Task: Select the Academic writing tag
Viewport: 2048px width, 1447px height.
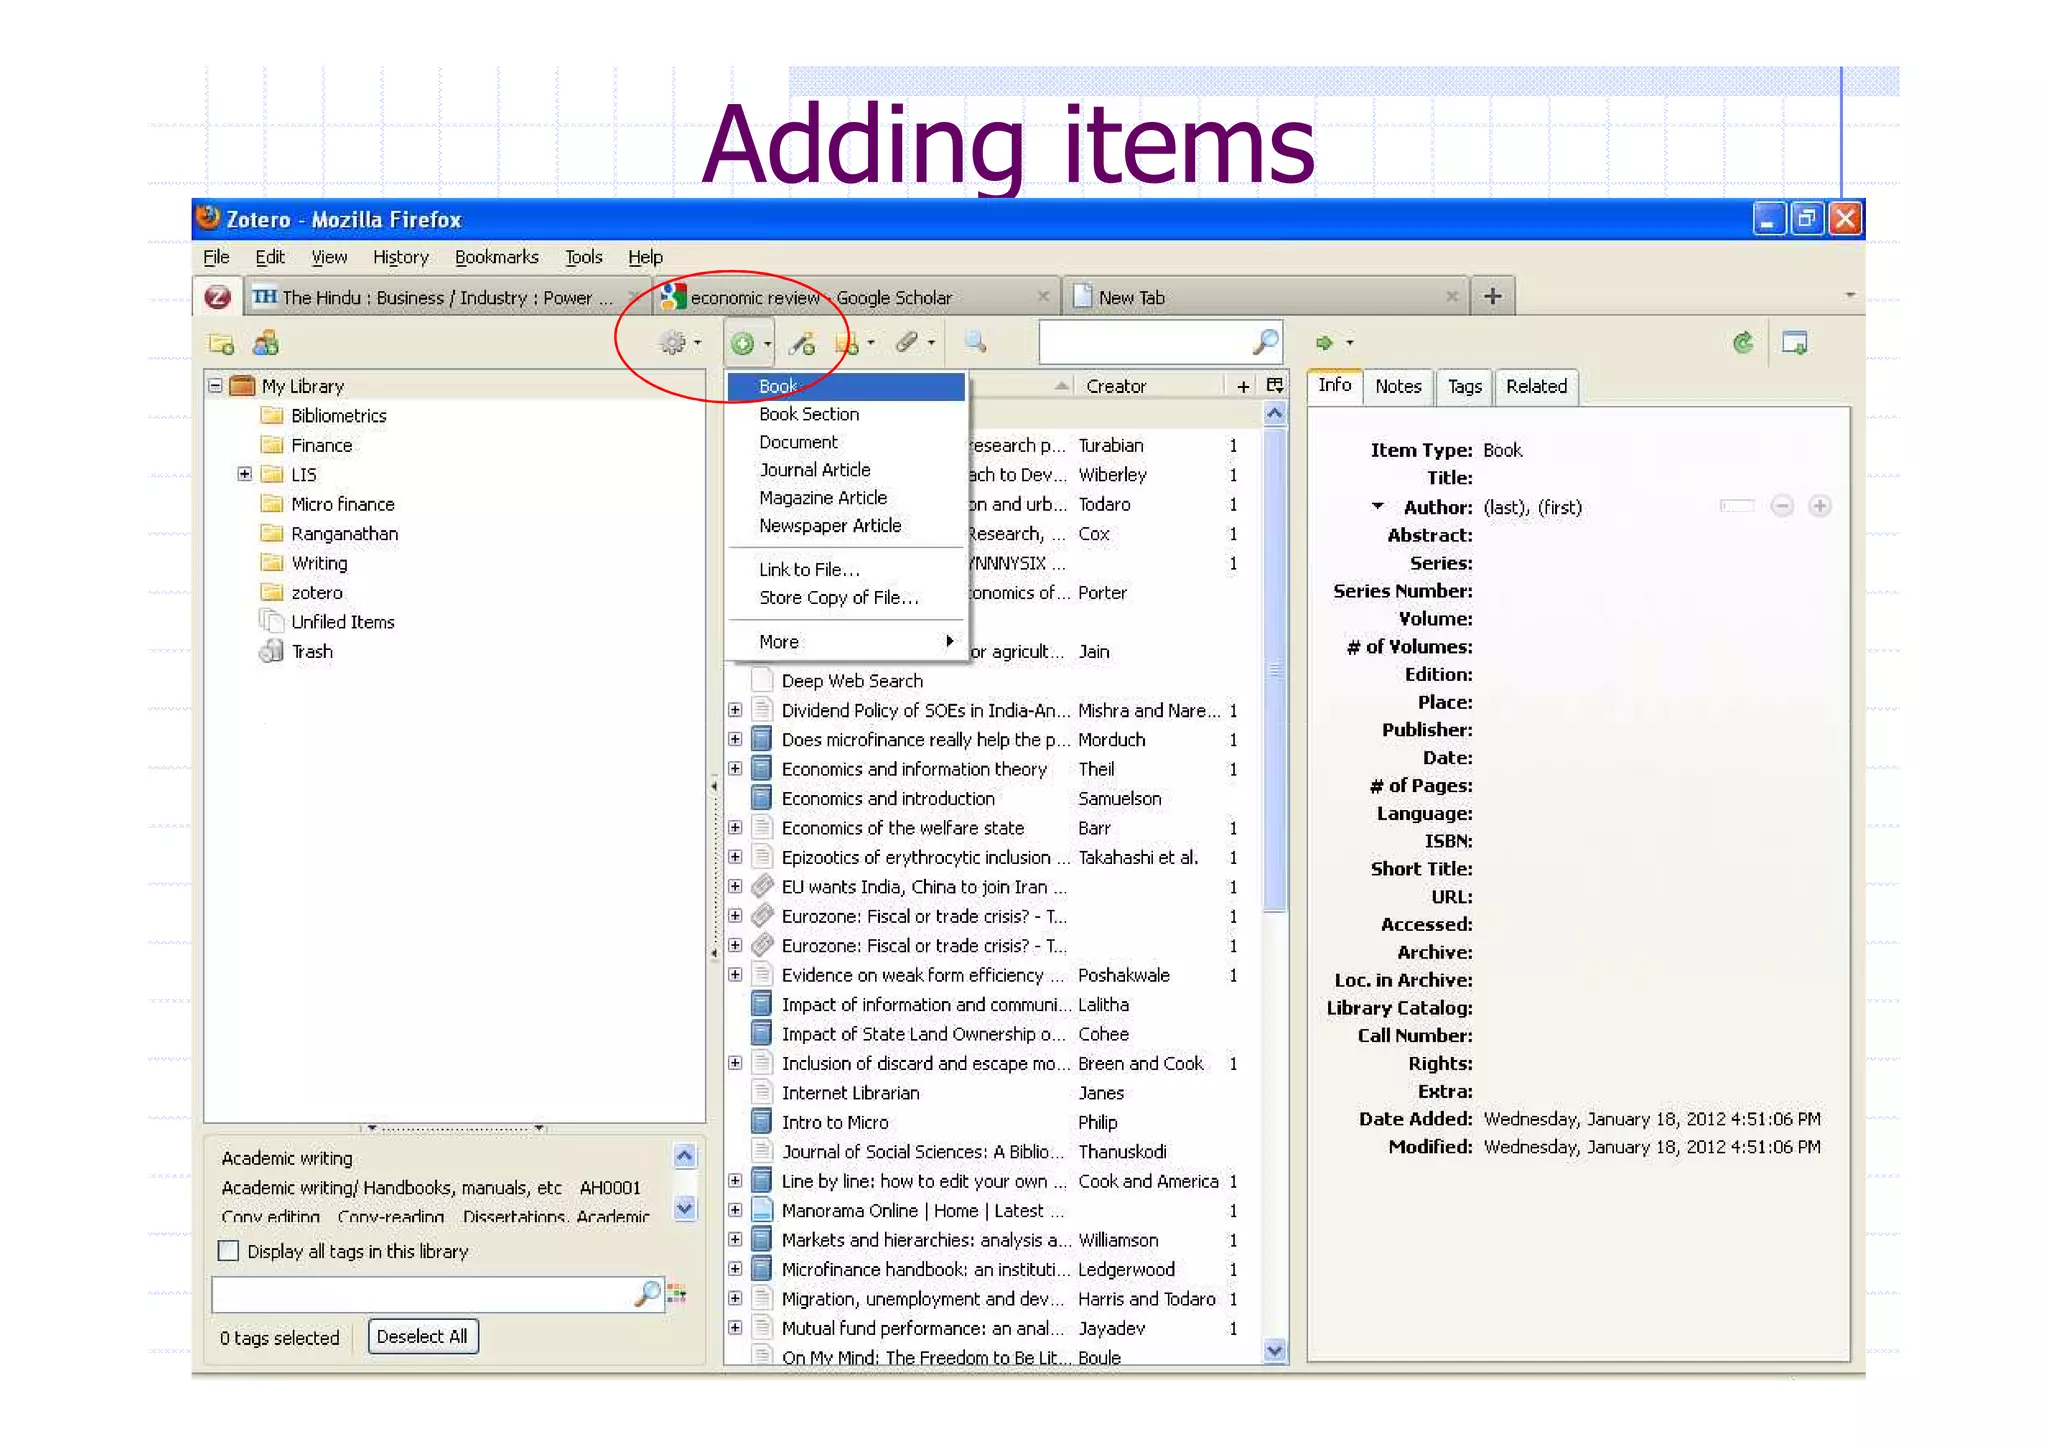Action: tap(287, 1158)
